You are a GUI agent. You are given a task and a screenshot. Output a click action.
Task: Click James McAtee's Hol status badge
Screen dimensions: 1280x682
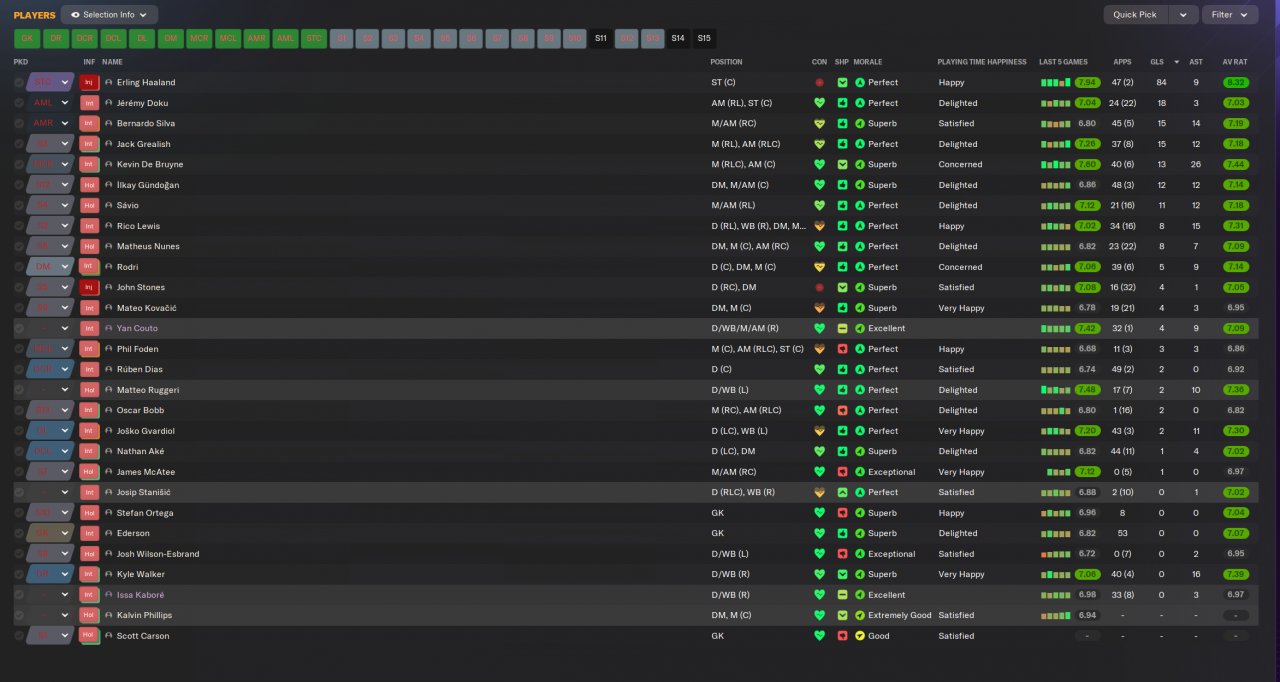(x=89, y=472)
